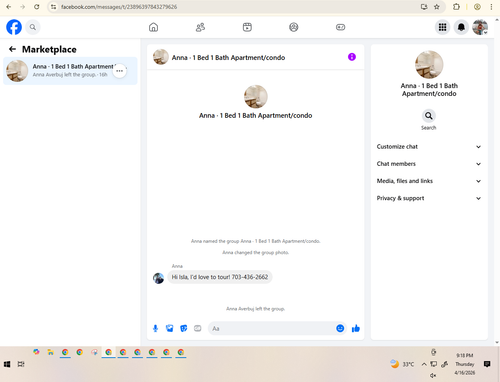Toggle the purple conversation information icon
This screenshot has width=500, height=382.
click(352, 57)
